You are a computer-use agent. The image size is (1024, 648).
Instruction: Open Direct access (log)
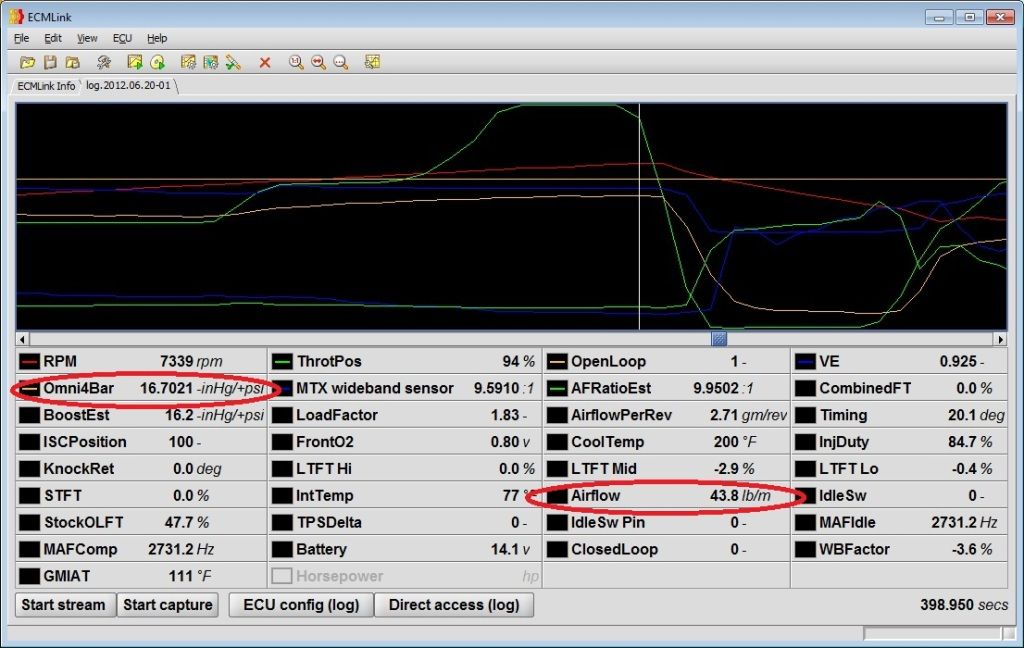click(x=454, y=605)
